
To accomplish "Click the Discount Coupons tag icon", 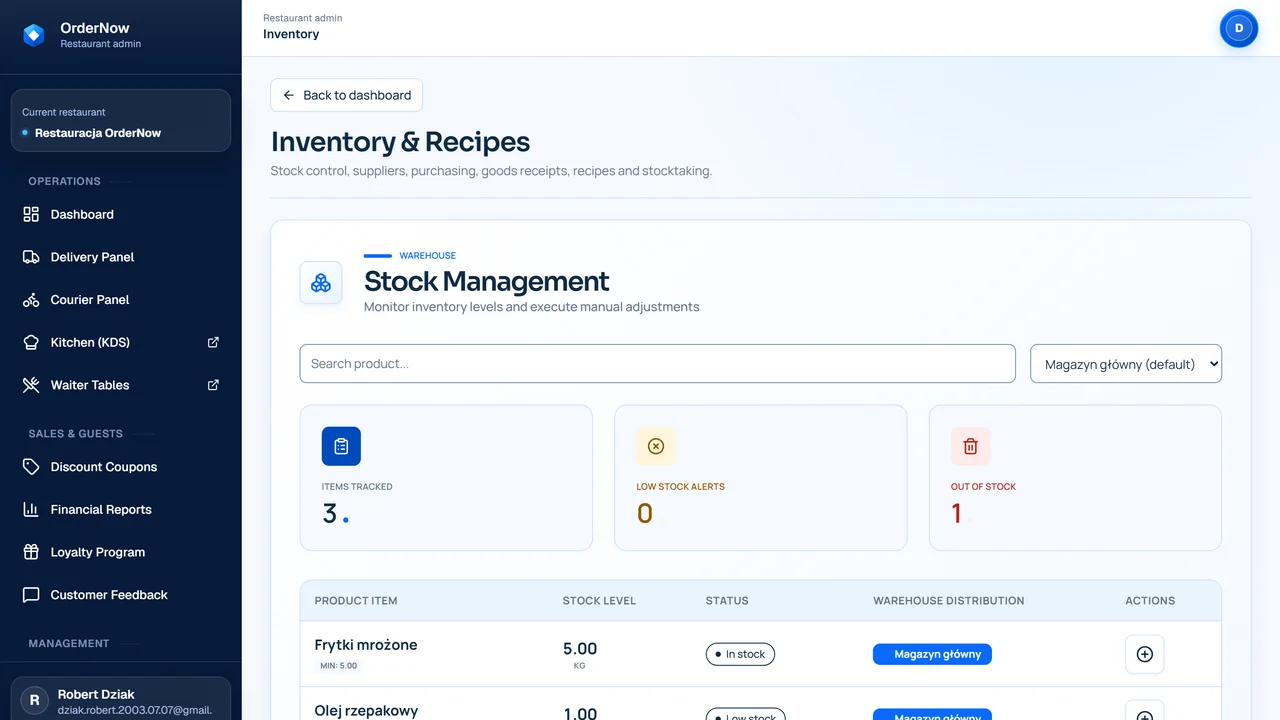I will coord(31,467).
